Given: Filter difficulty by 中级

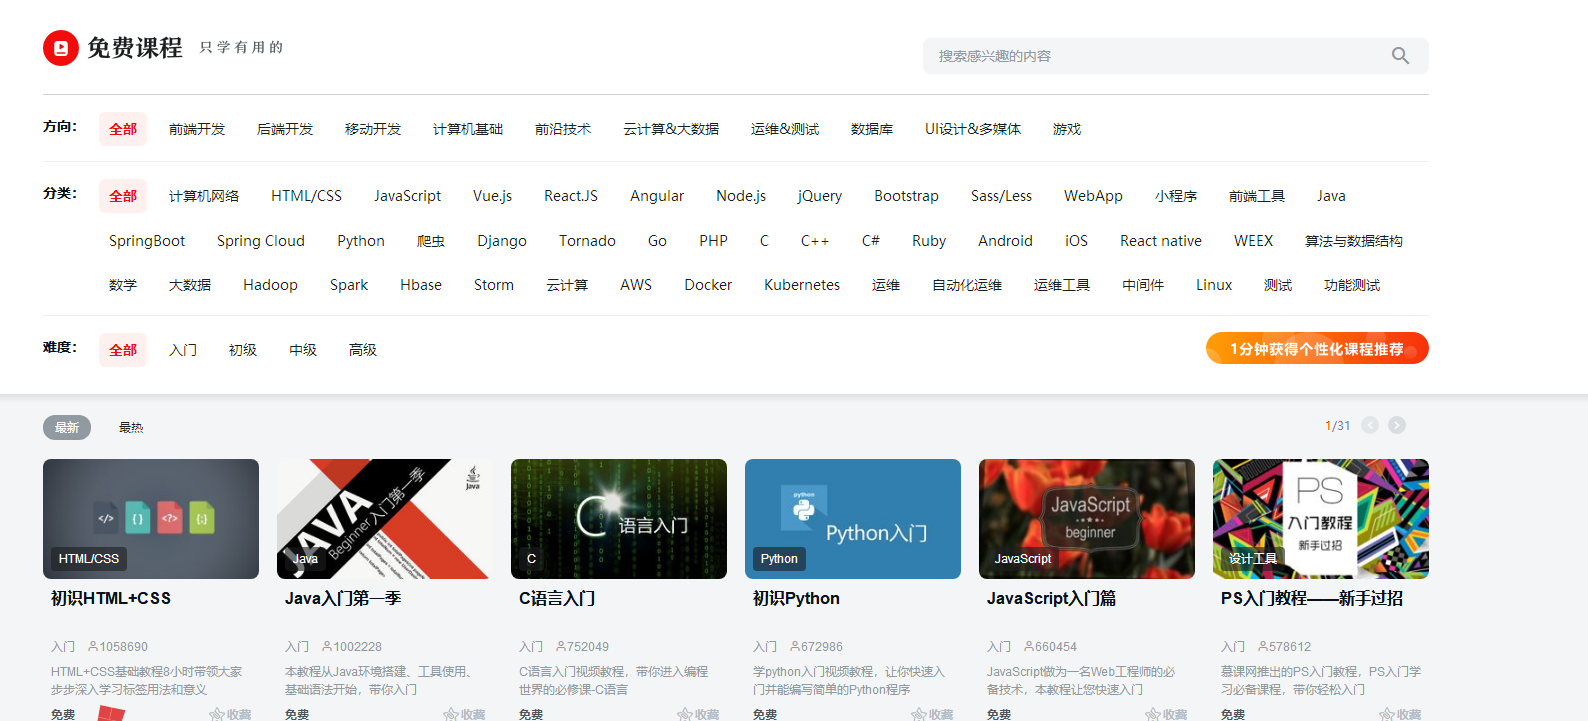Looking at the screenshot, I should point(303,350).
